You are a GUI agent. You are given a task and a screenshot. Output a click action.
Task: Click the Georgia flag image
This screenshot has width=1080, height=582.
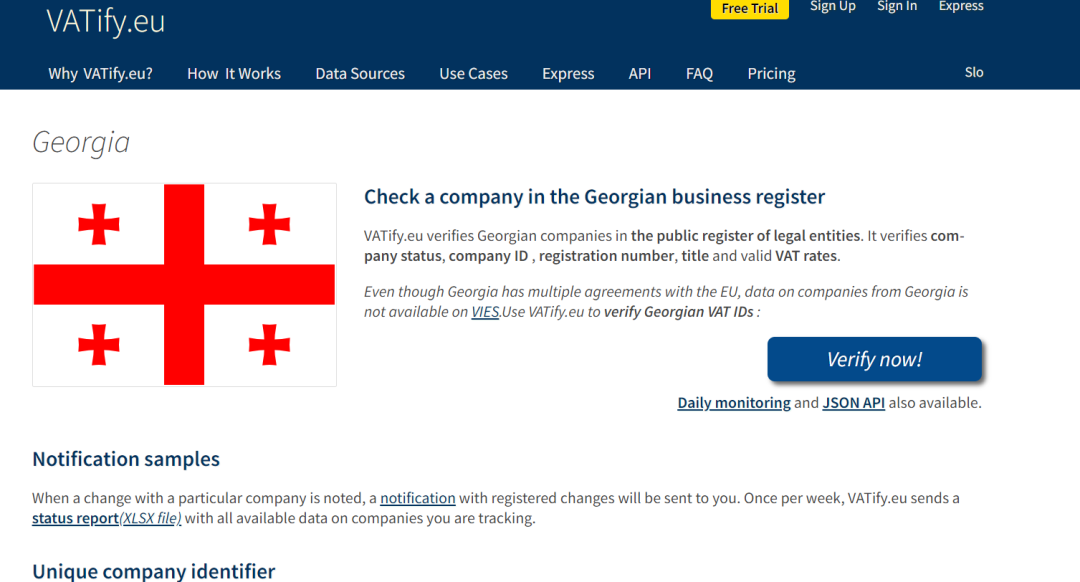click(x=184, y=285)
